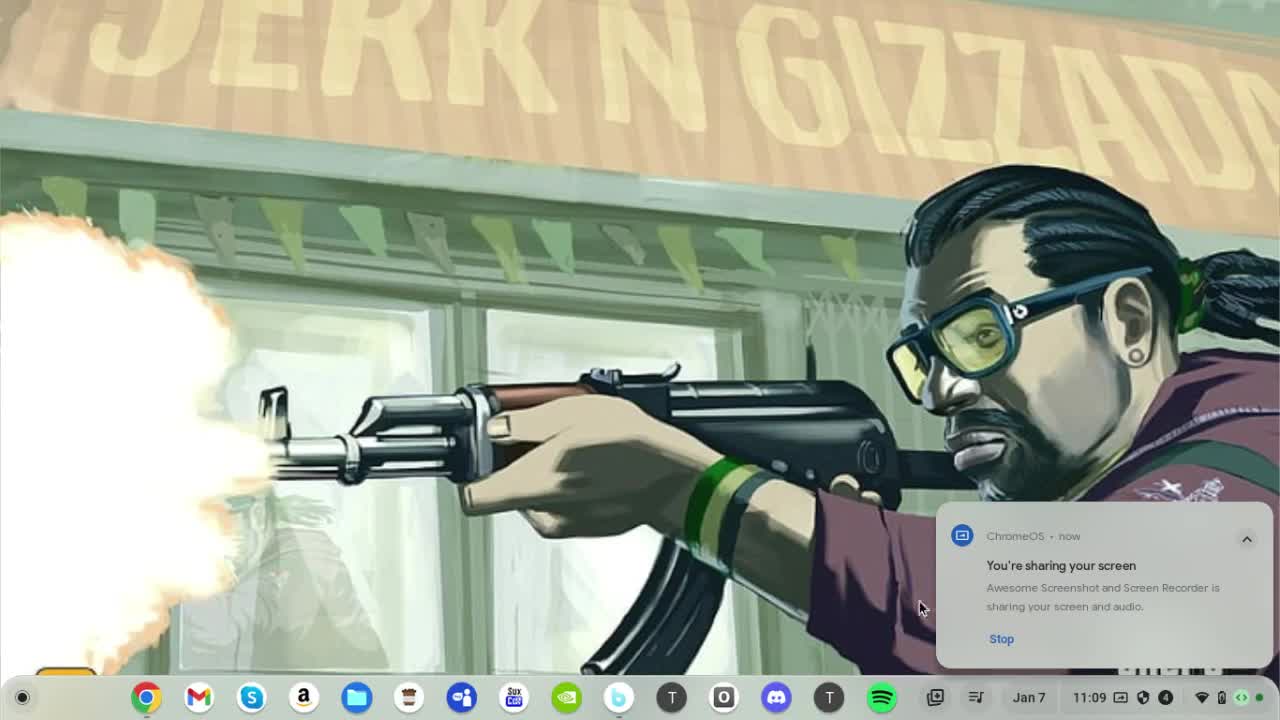This screenshot has width=1280, height=720.
Task: Open the media controls music icon
Action: click(x=976, y=697)
